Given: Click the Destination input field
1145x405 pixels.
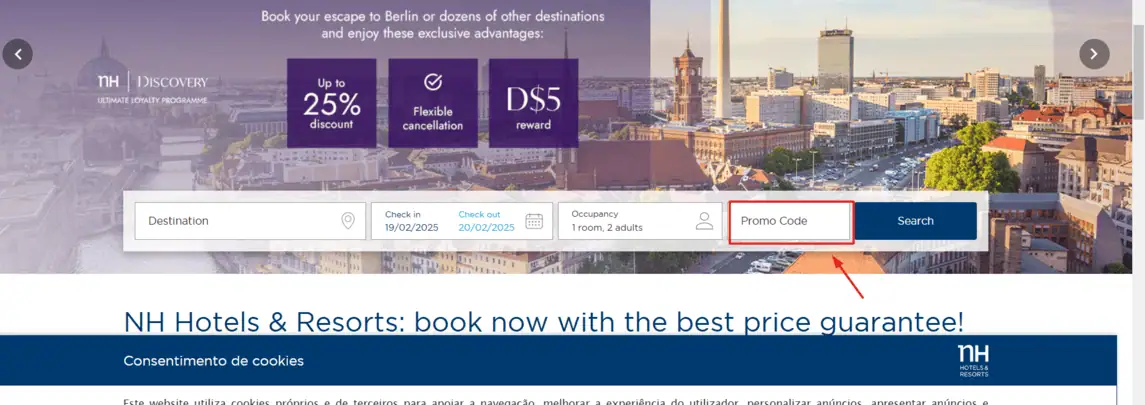Looking at the screenshot, I should point(250,221).
